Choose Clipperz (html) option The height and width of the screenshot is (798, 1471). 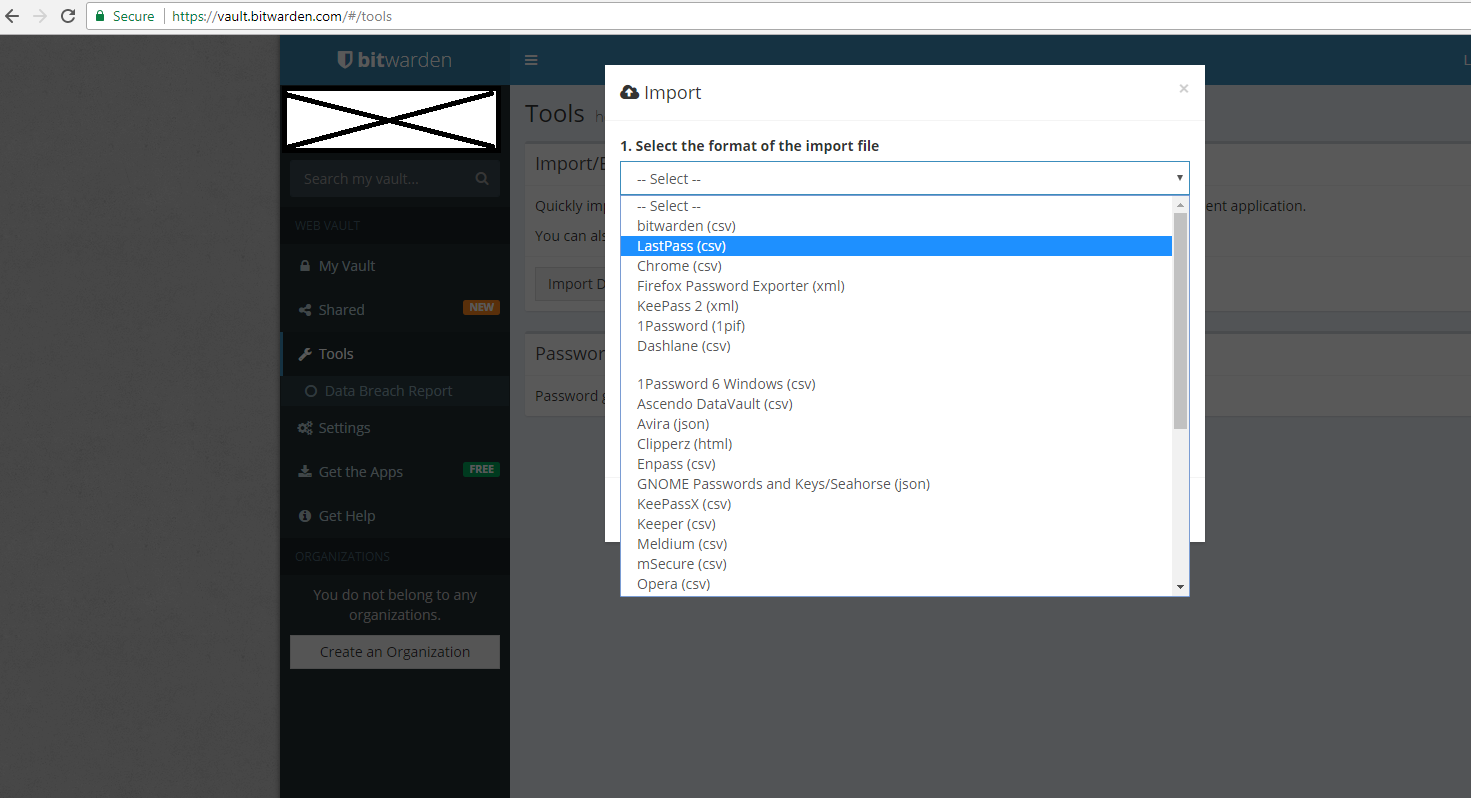[x=896, y=444]
